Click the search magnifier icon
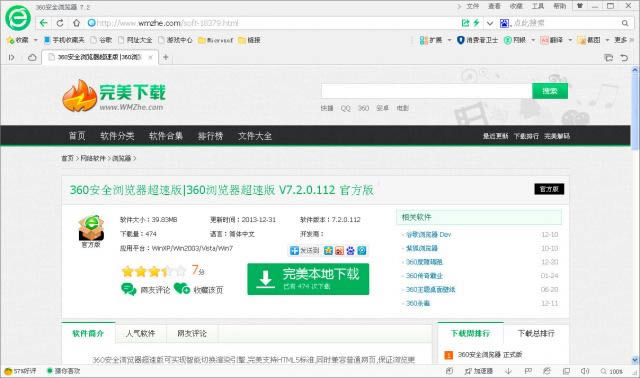This screenshot has width=640, height=378. pos(625,23)
